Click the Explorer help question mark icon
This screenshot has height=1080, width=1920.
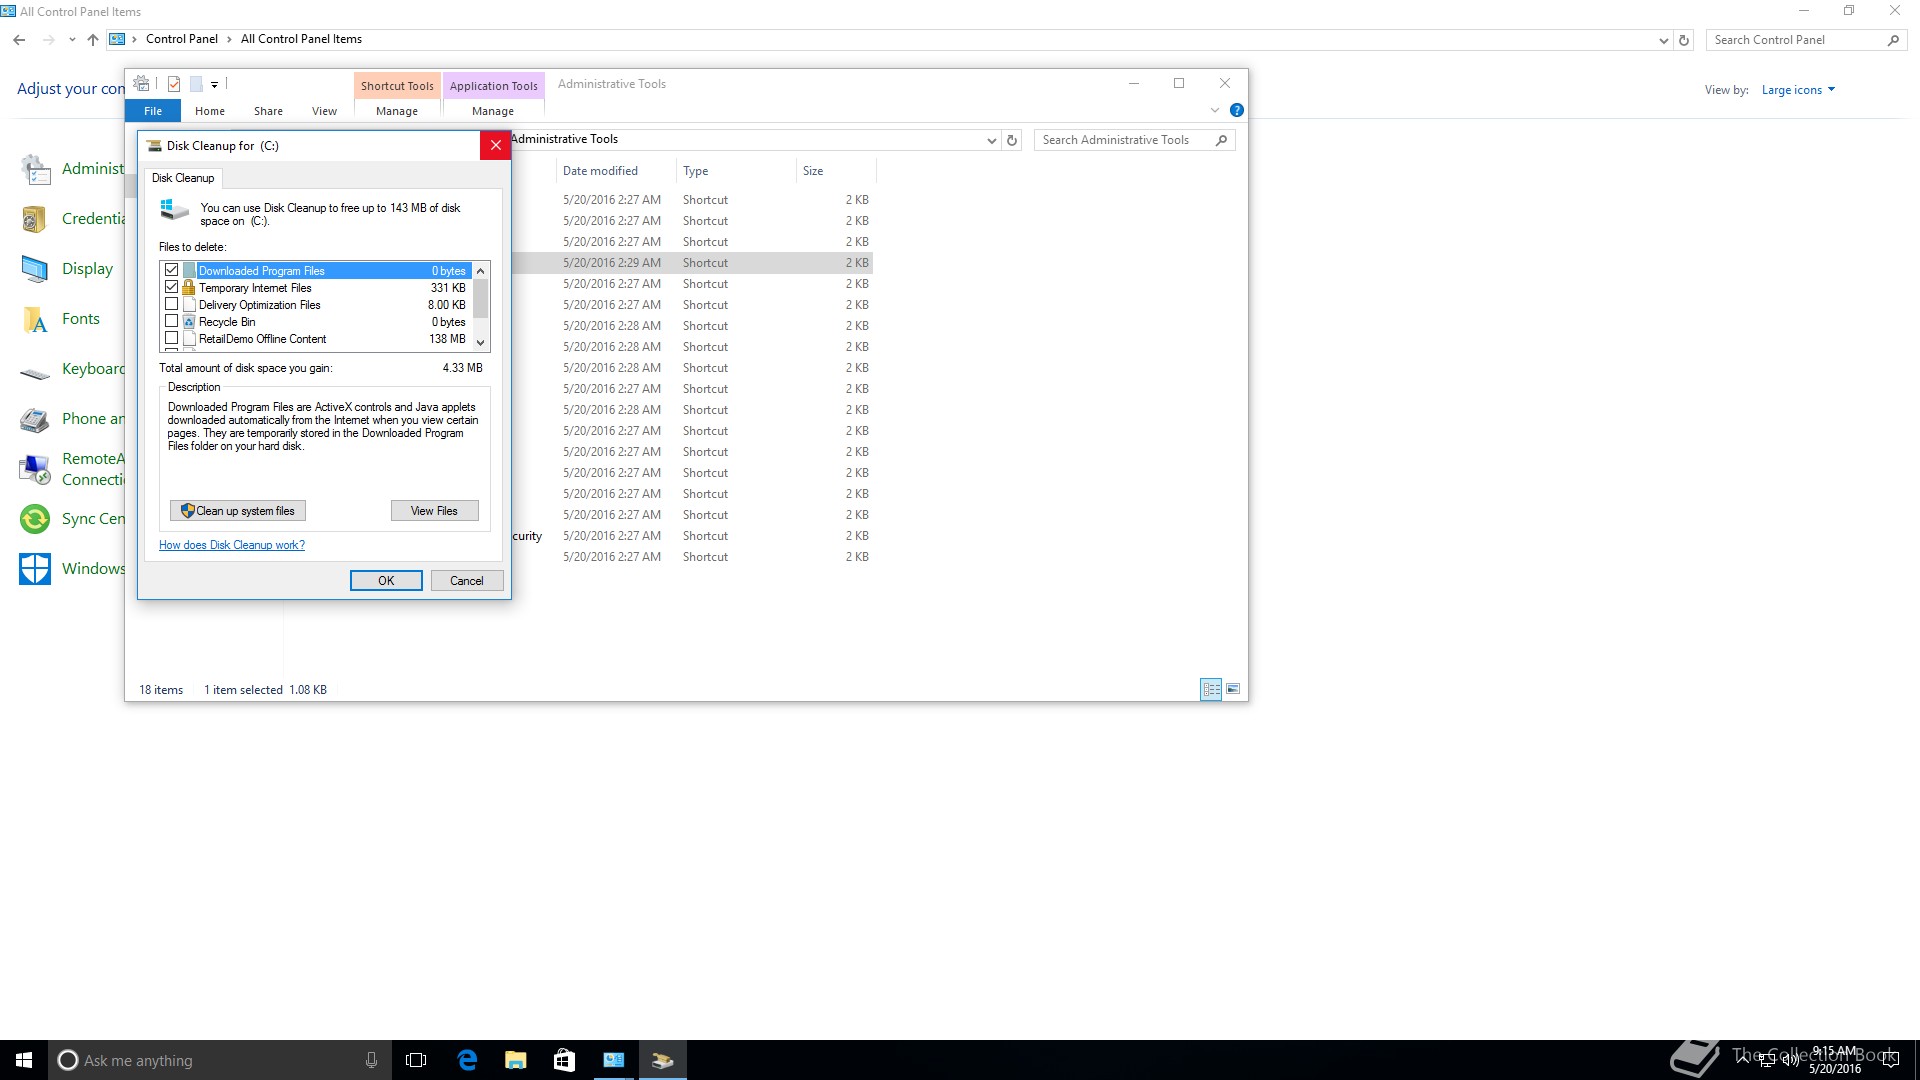coord(1237,110)
